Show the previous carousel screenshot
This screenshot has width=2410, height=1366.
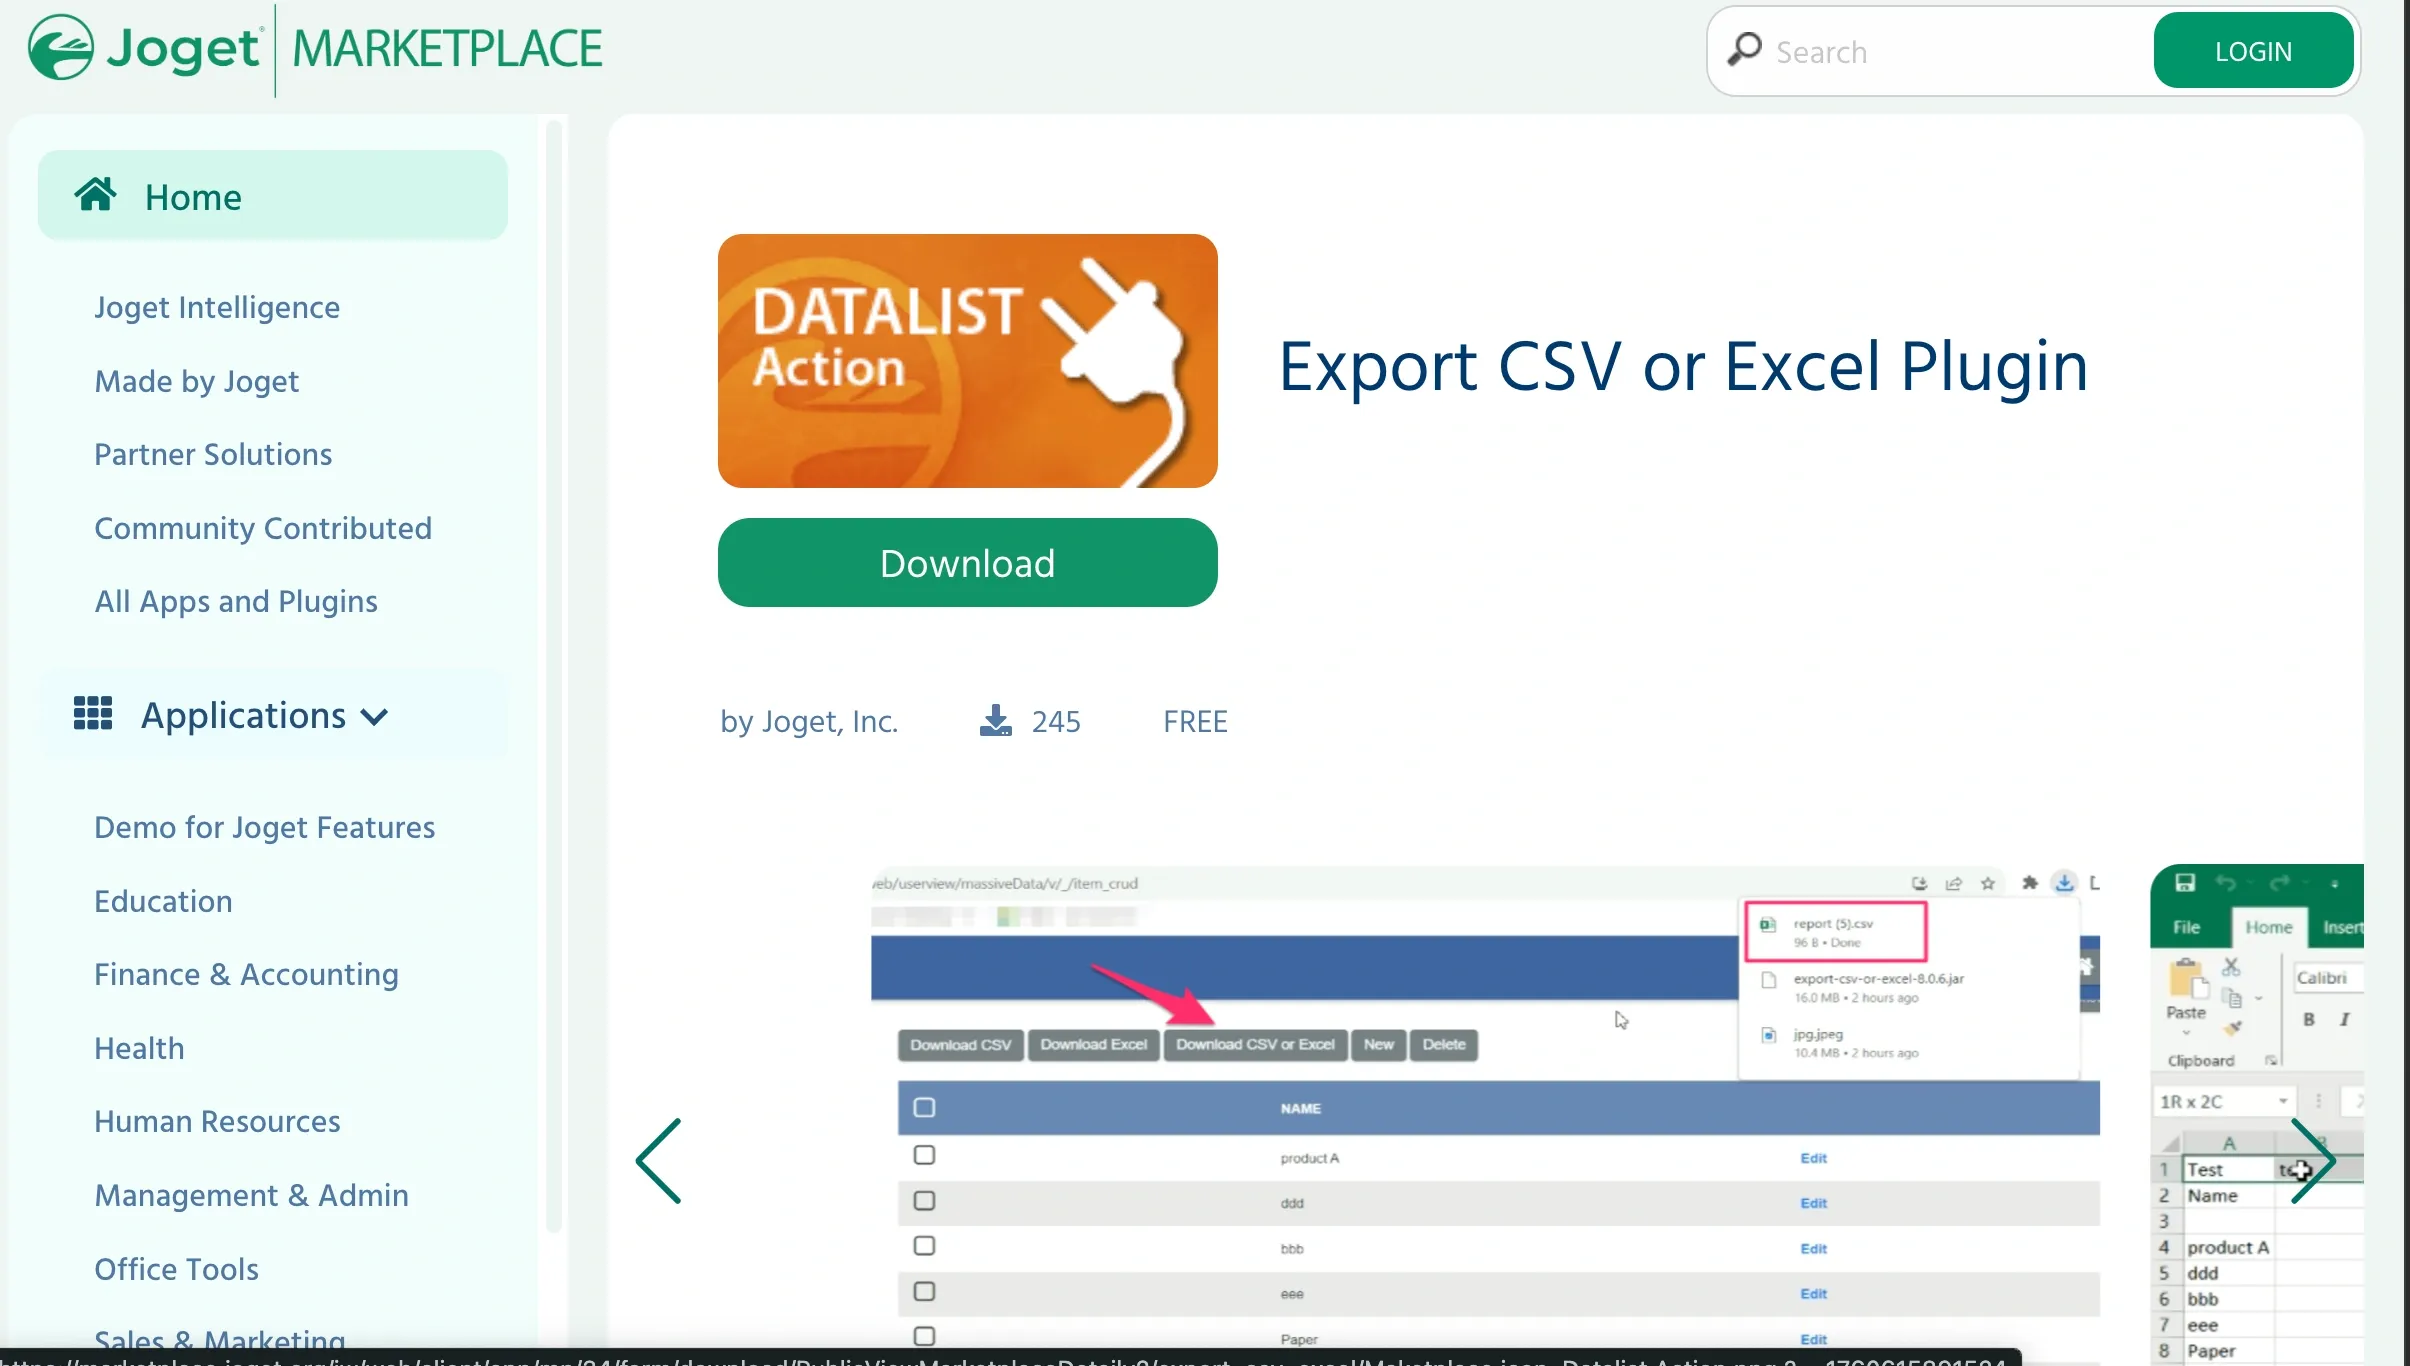tap(659, 1160)
